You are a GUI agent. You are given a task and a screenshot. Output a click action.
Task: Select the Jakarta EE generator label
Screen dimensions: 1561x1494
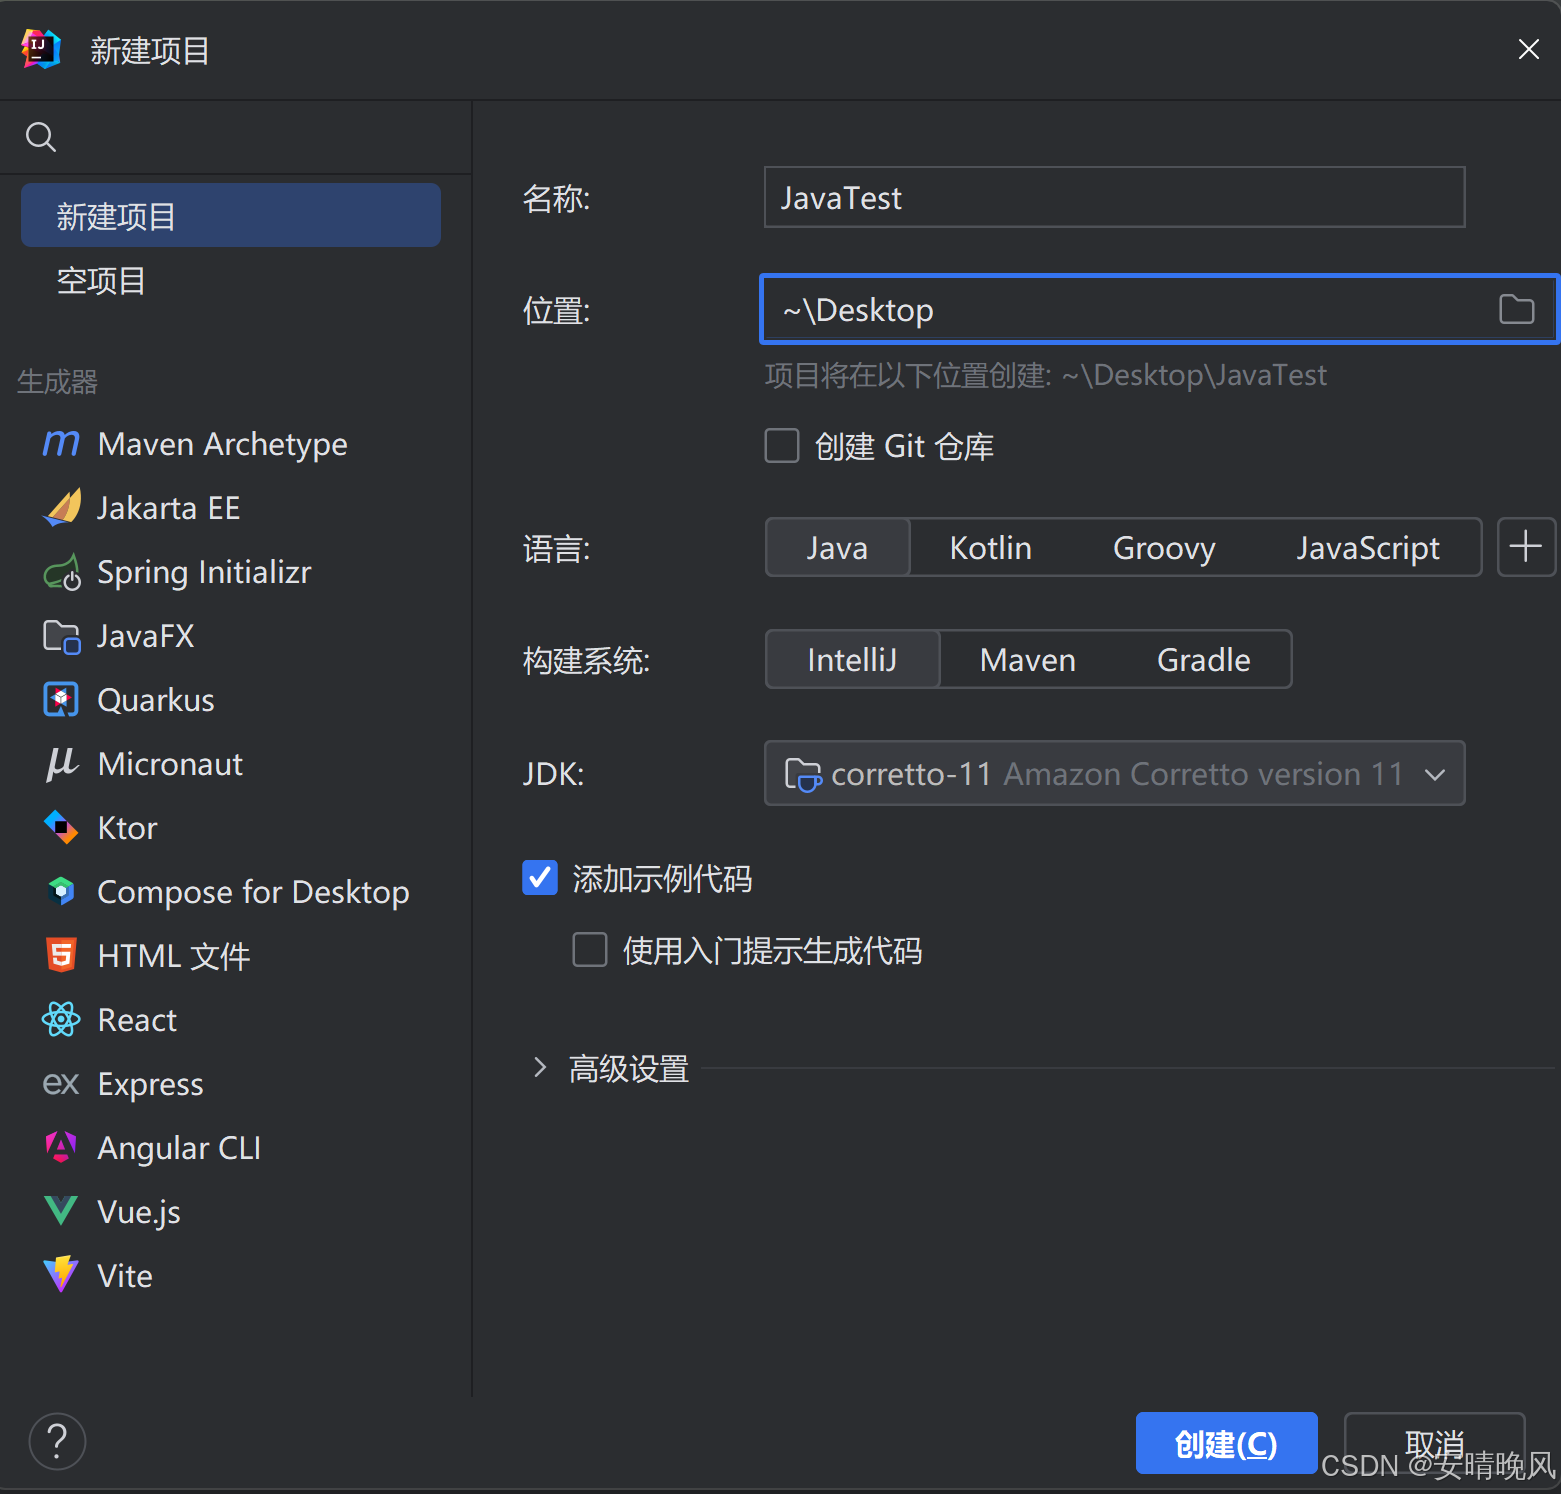click(169, 507)
